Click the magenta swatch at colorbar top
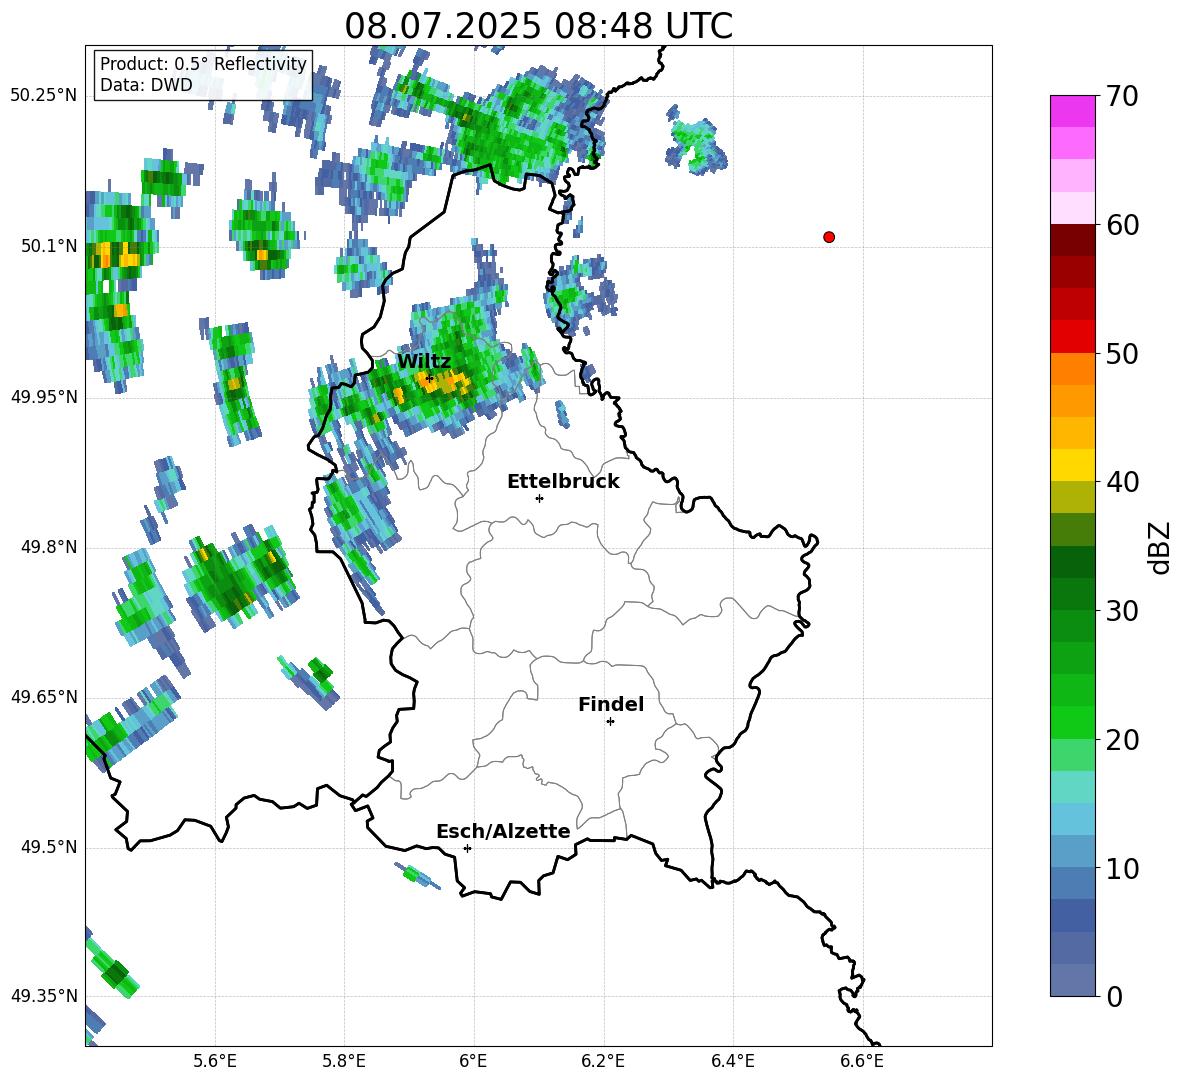The width and height of the screenshot is (1184, 1081). [1072, 112]
